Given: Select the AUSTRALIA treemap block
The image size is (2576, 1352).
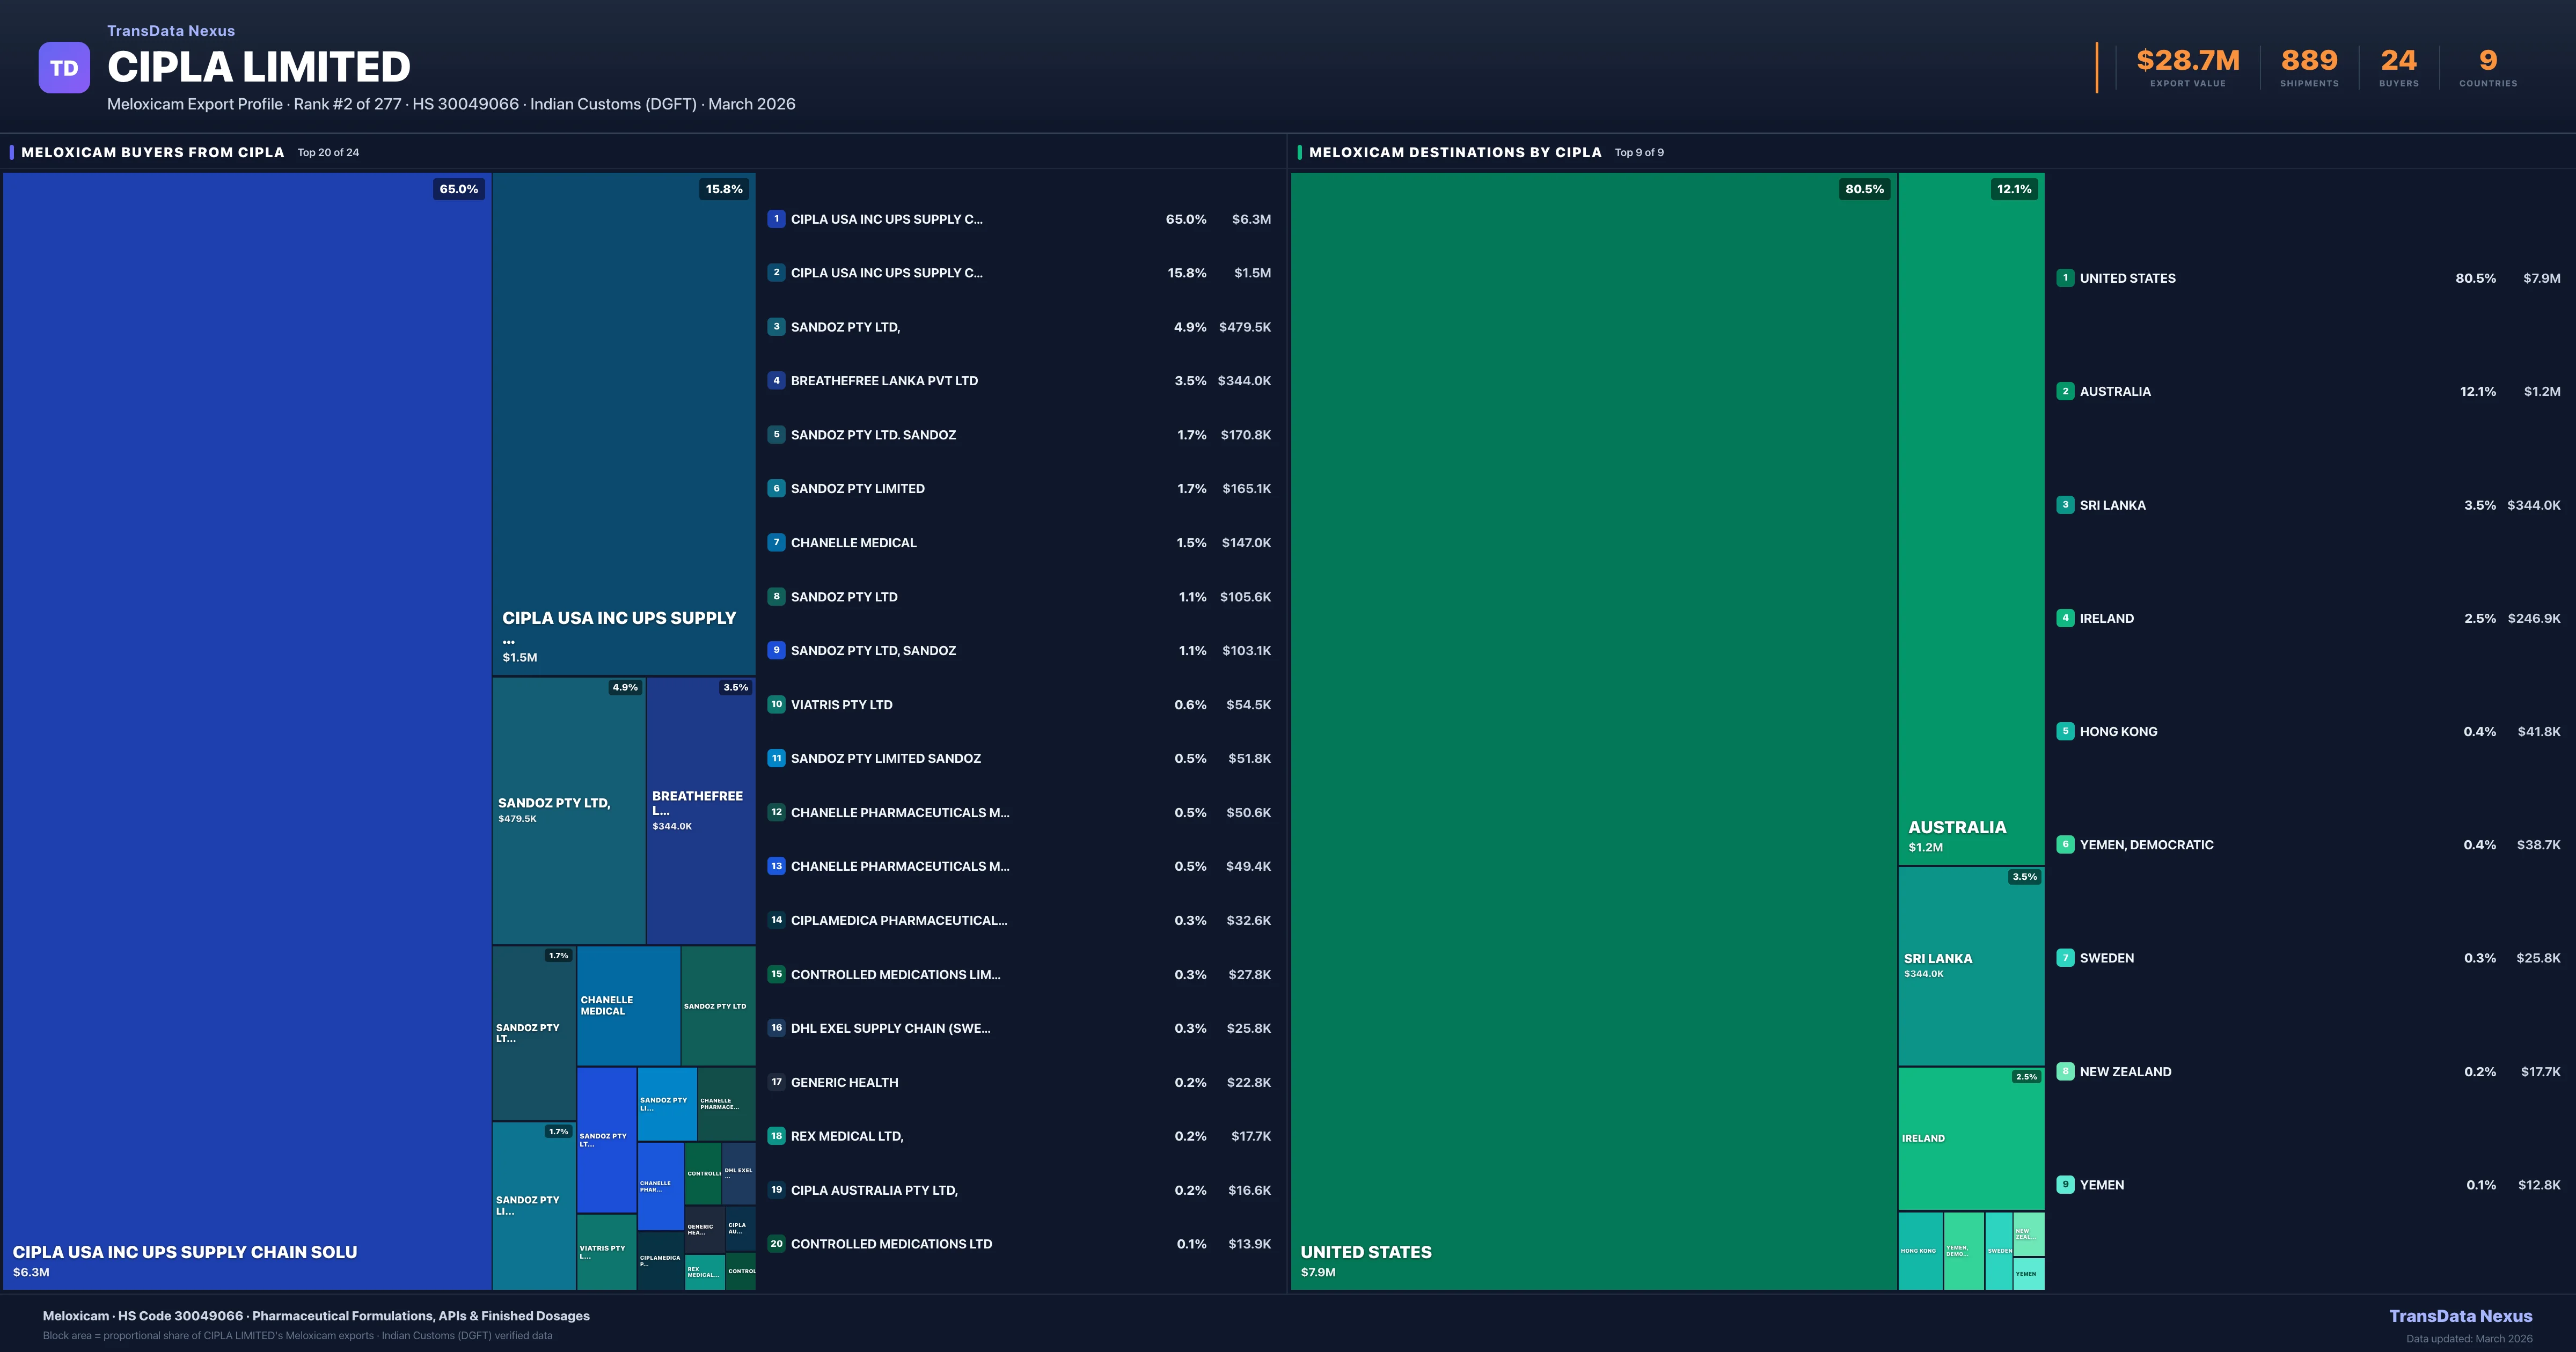Looking at the screenshot, I should [1970, 518].
